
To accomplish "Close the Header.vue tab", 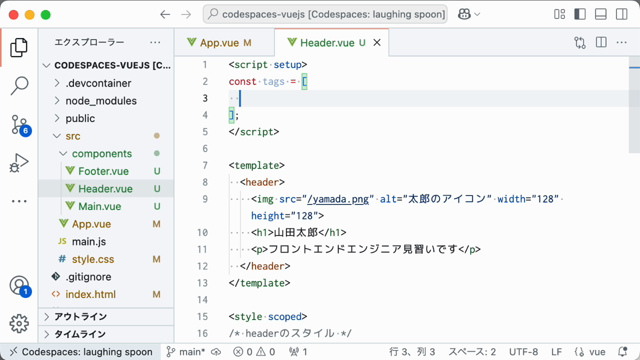I will pos(377,42).
